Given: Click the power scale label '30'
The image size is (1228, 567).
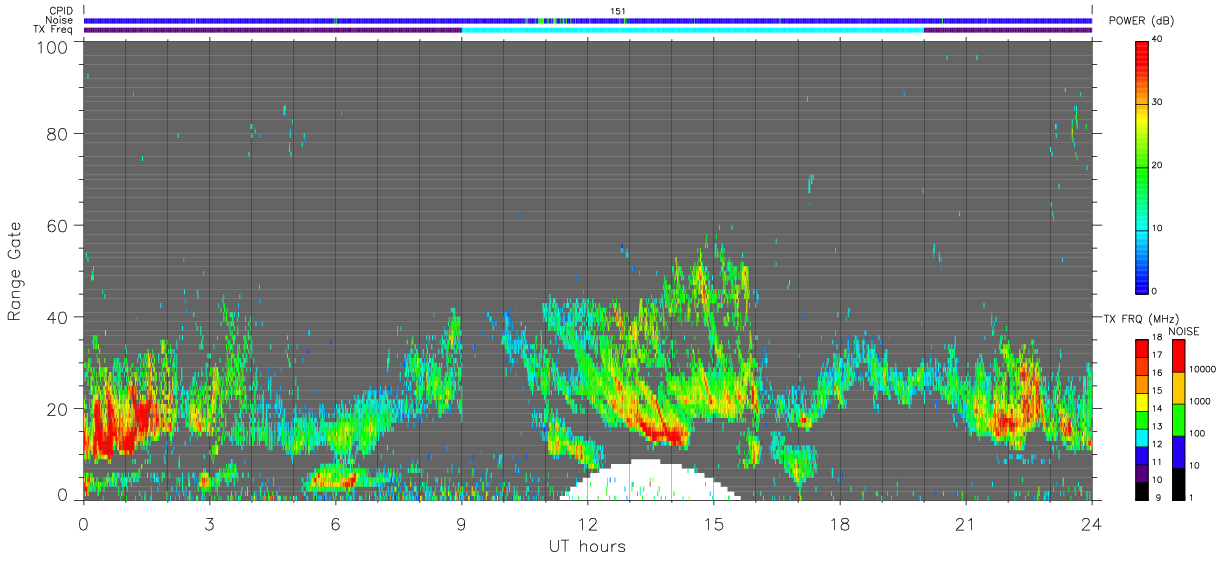Looking at the screenshot, I should pyautogui.click(x=1157, y=103).
